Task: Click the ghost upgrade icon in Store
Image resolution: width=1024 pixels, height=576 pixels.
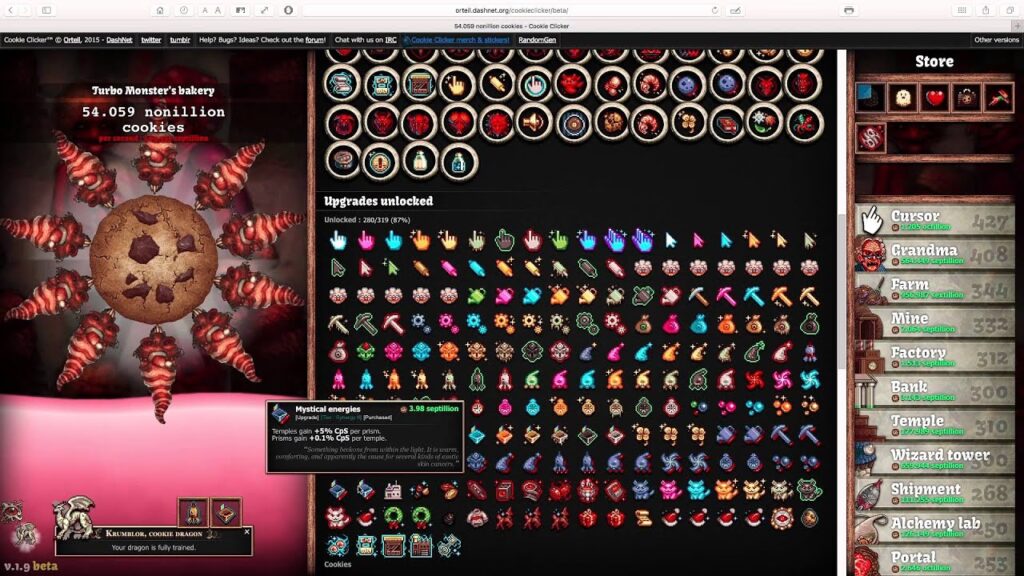Action: (903, 97)
